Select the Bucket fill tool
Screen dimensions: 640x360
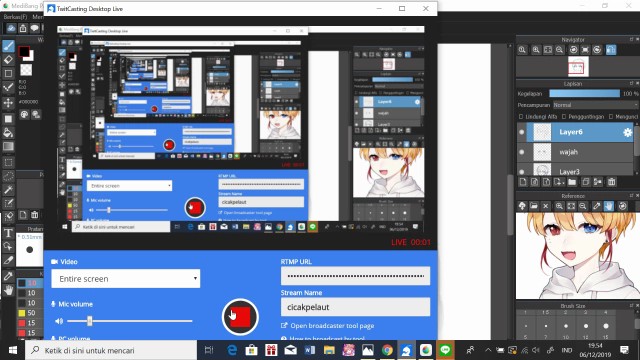(x=8, y=132)
